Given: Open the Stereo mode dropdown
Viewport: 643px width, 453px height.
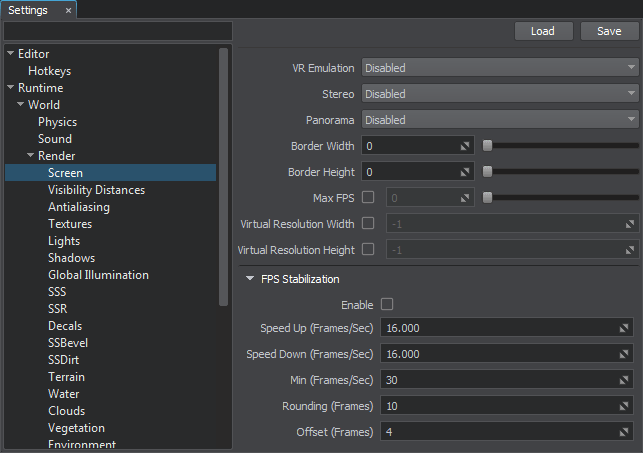Looking at the screenshot, I should (x=499, y=94).
